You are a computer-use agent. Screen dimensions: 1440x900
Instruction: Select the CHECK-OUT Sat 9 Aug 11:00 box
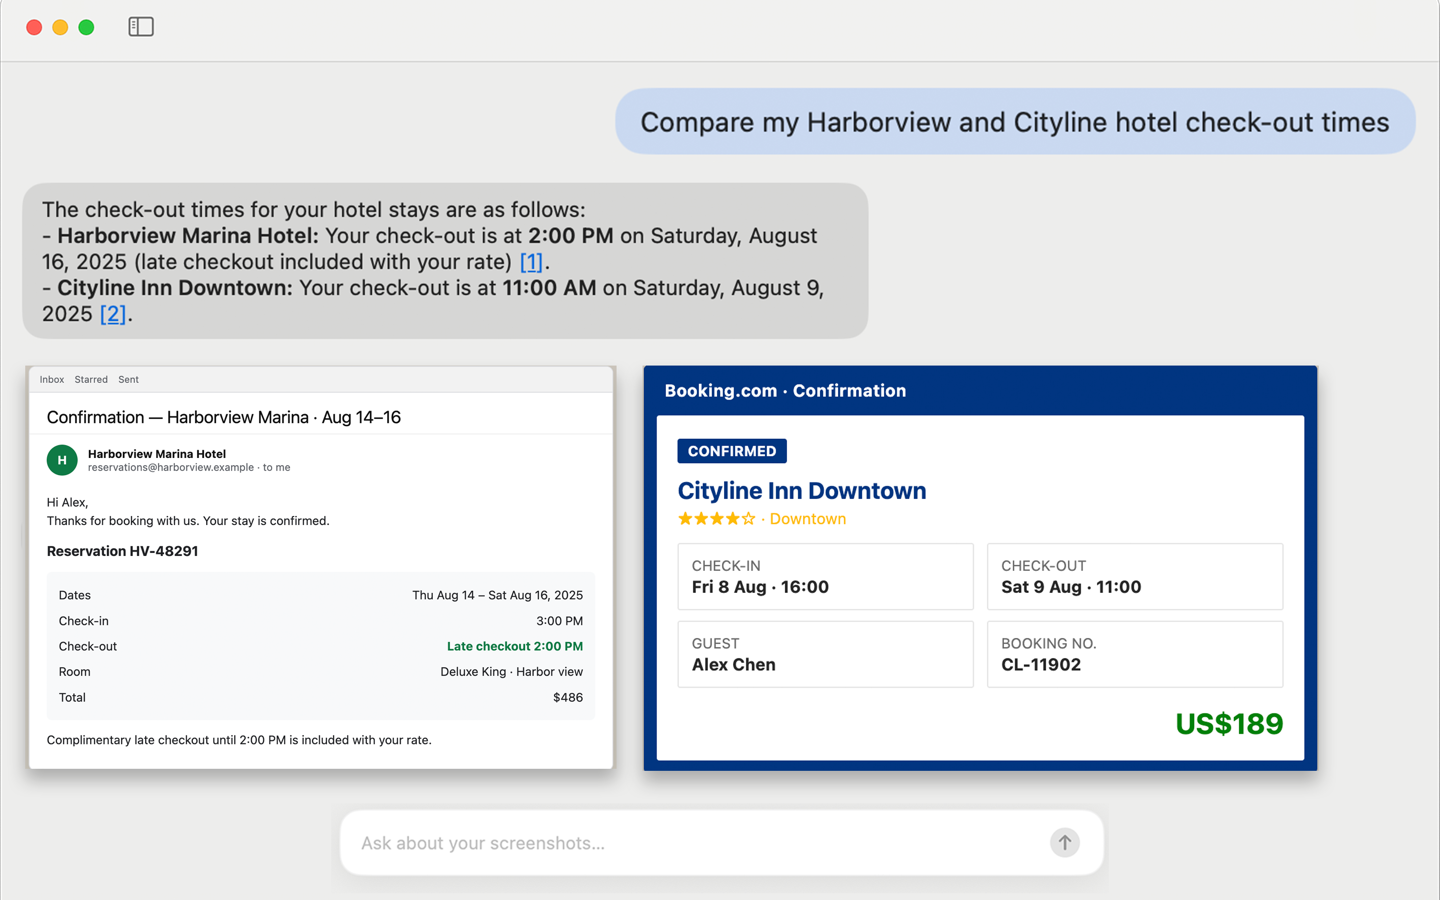1135,577
